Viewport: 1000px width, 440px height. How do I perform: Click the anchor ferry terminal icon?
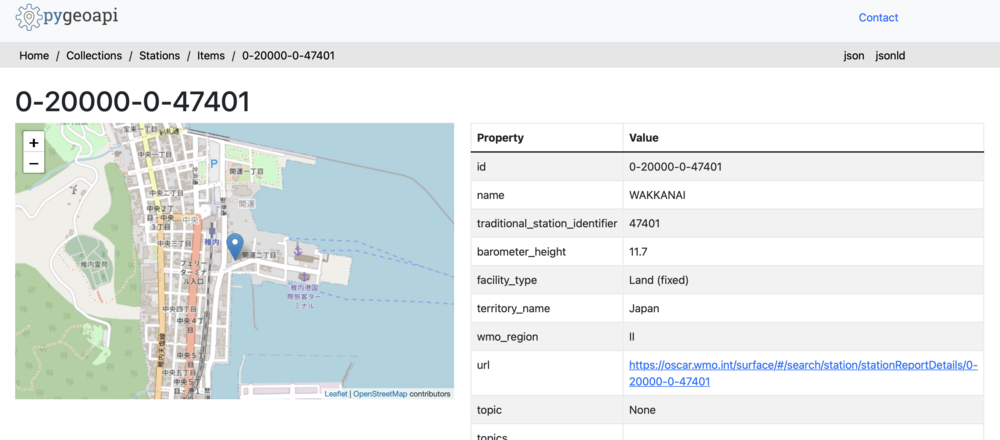(296, 245)
